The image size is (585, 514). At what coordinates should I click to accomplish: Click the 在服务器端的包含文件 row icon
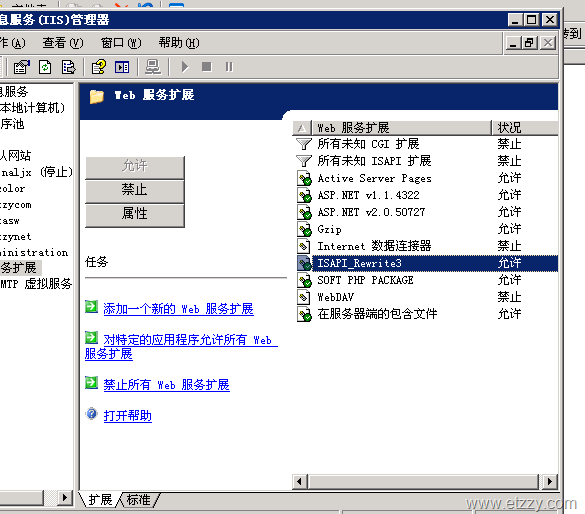coord(304,314)
